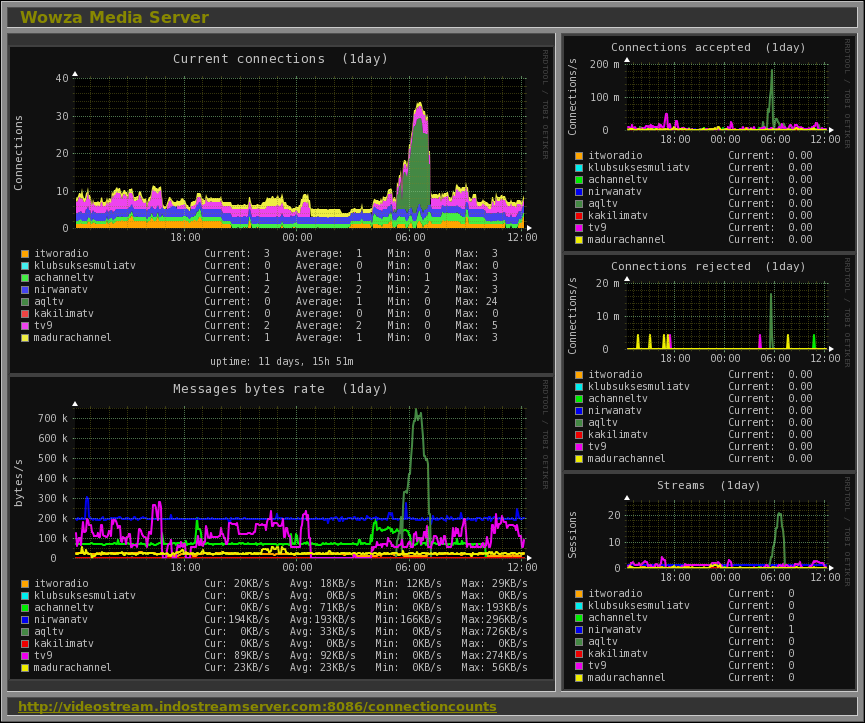Click the uptime 11 days text
The width and height of the screenshot is (865, 723).
pyautogui.click(x=281, y=361)
